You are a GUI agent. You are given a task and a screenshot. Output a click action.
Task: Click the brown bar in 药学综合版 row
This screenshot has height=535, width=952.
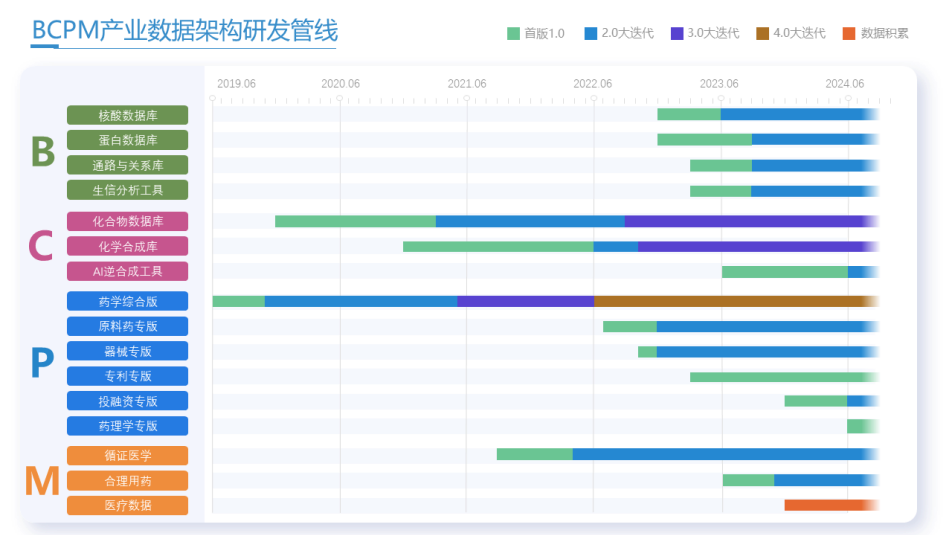(730, 301)
